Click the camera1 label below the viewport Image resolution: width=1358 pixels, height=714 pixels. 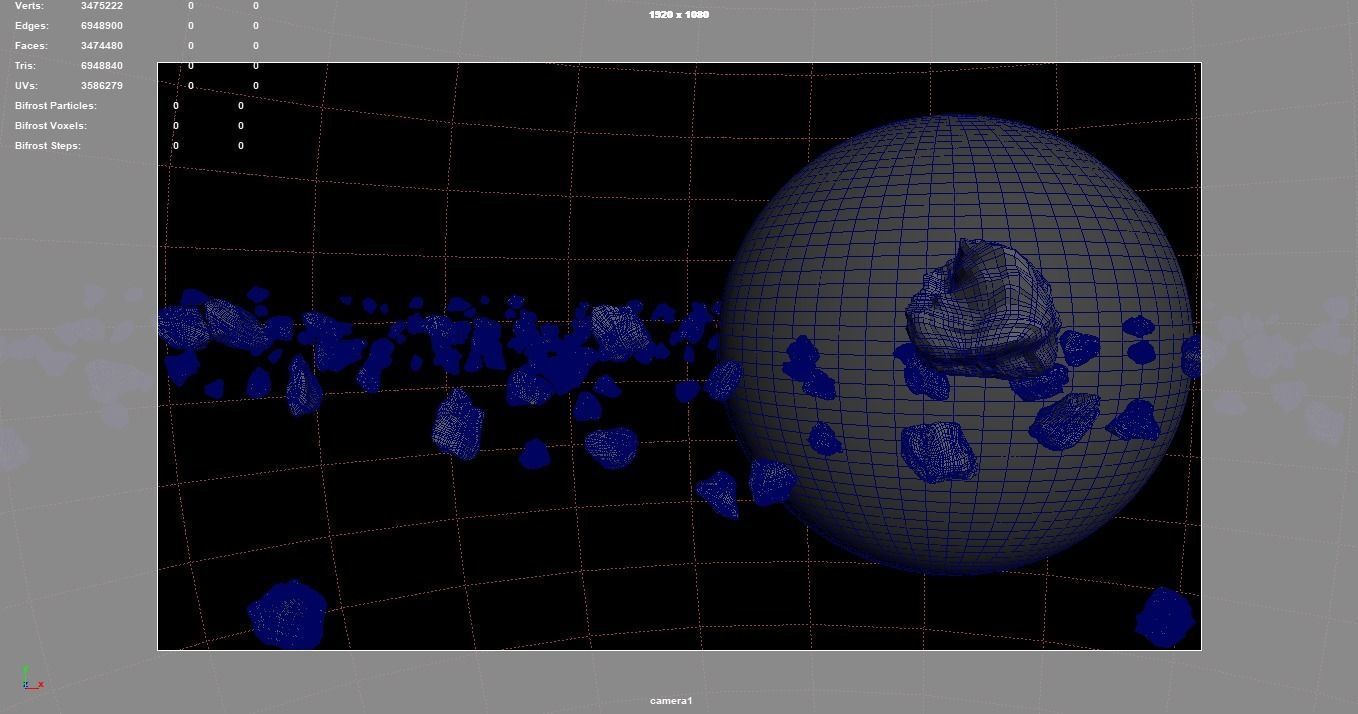pyautogui.click(x=671, y=701)
